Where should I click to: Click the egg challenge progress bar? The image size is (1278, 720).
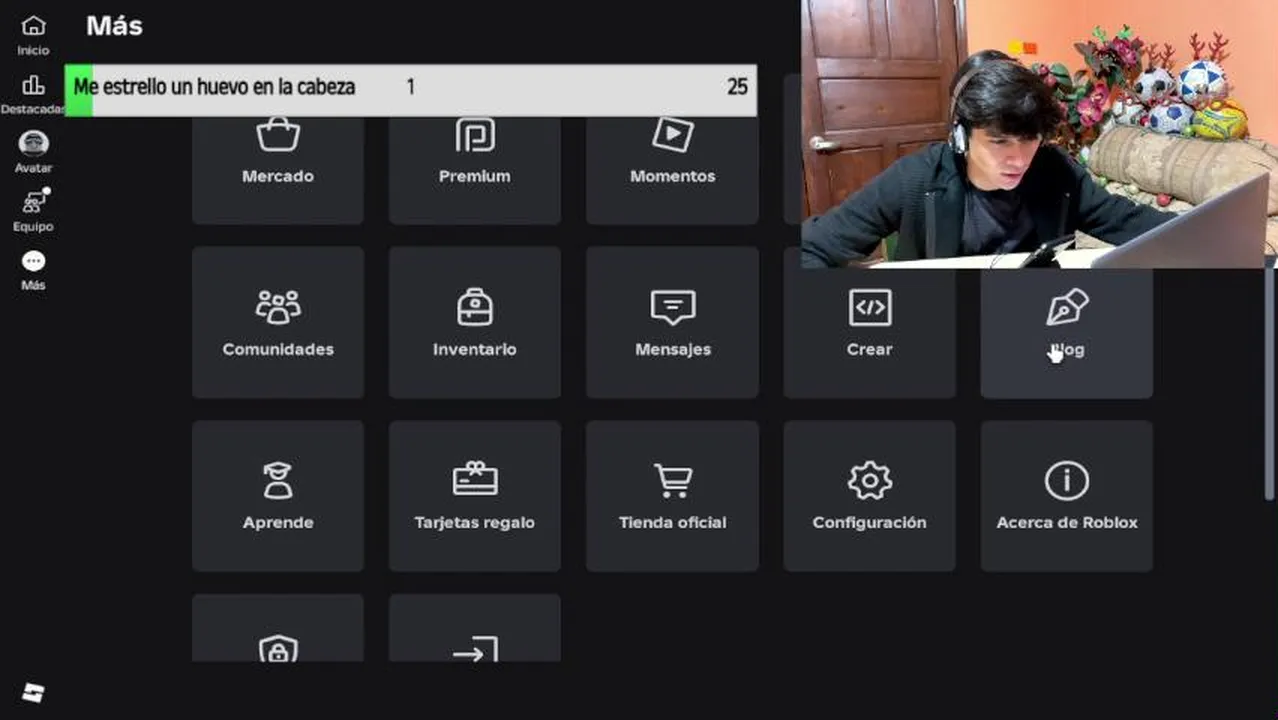tap(410, 89)
